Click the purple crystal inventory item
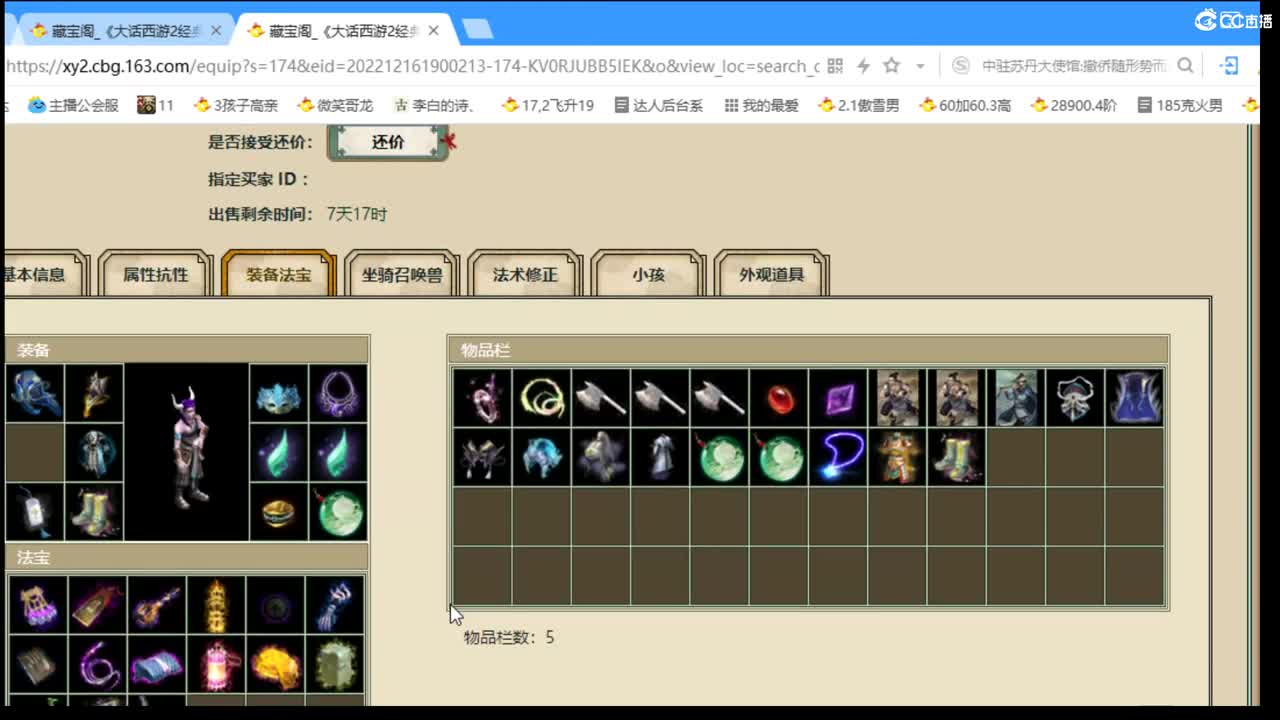The image size is (1280, 720). click(838, 398)
